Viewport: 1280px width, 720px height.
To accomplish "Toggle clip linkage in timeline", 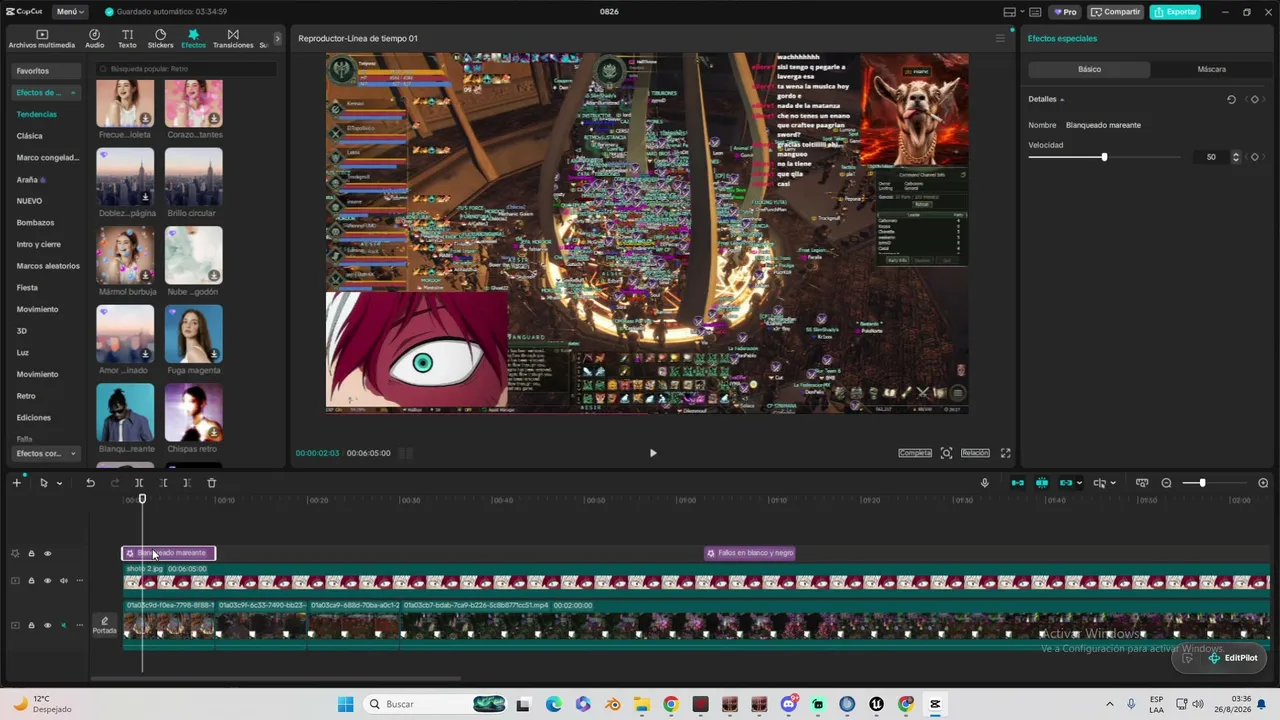I will tap(1066, 483).
